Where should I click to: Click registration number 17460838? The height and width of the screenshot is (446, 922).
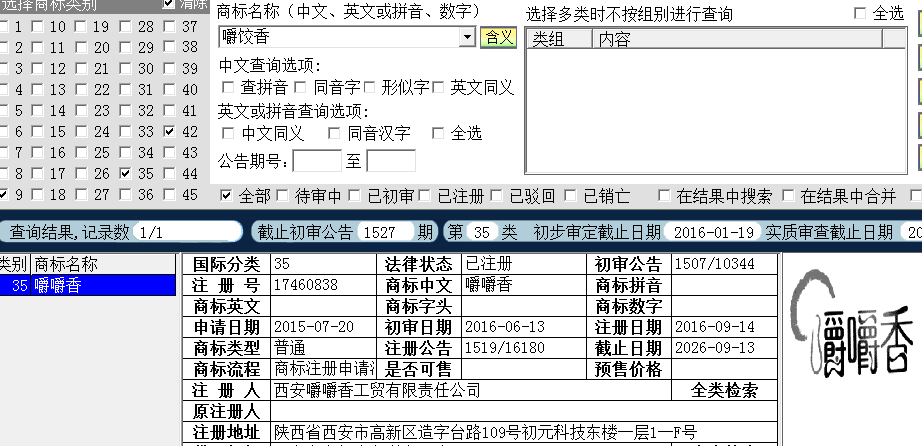click(x=306, y=285)
